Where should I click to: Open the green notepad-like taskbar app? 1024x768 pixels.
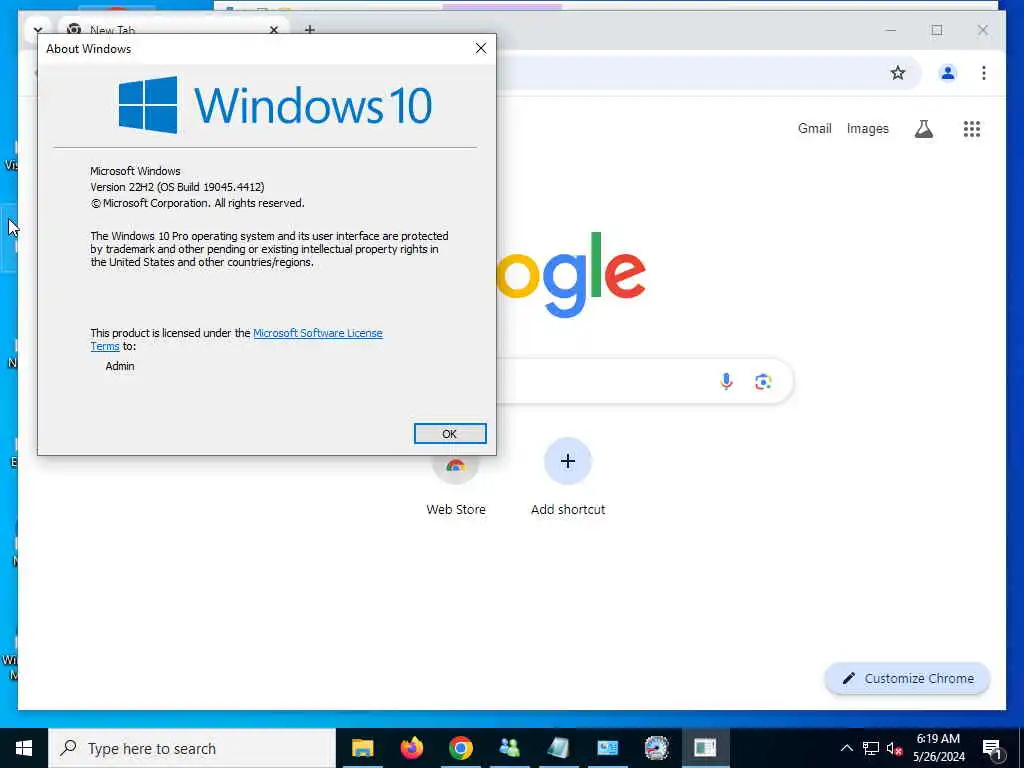(x=558, y=748)
